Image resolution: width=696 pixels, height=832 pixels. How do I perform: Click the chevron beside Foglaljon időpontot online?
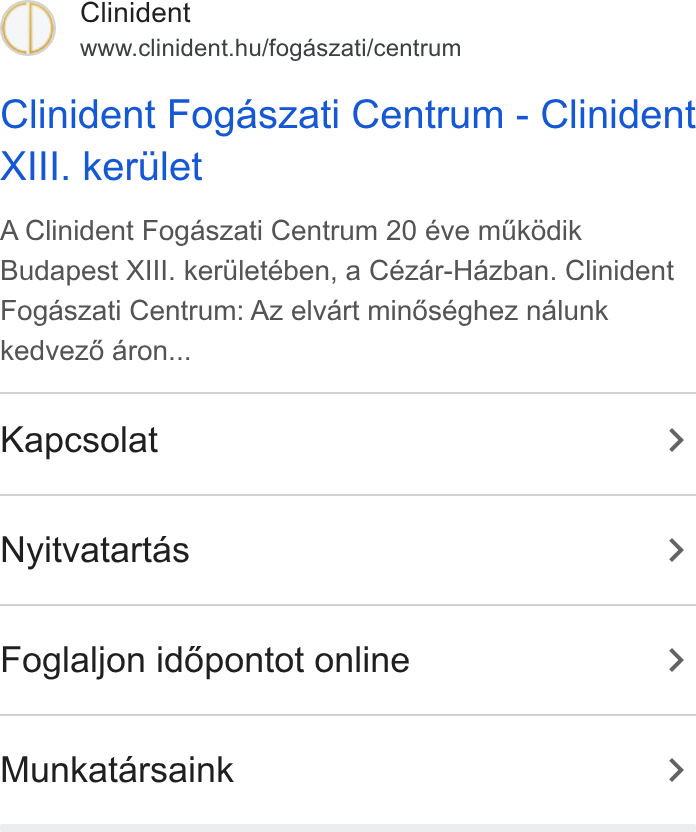coord(676,661)
